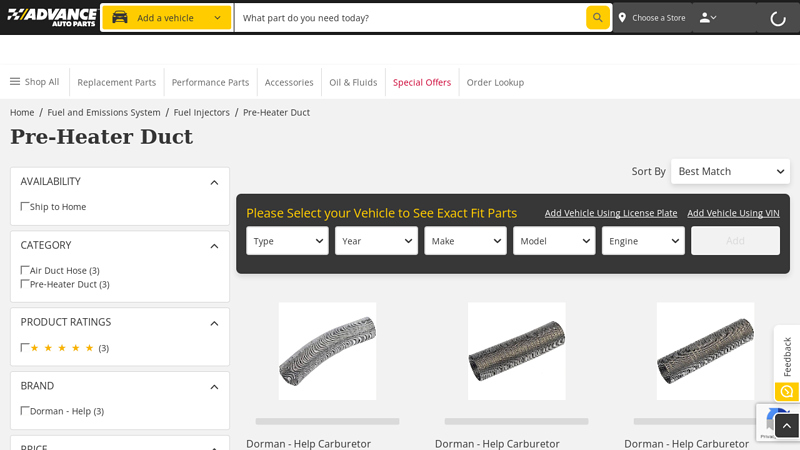Click the Choose a Store location pin
Screen dimensions: 800x450
(x=622, y=18)
